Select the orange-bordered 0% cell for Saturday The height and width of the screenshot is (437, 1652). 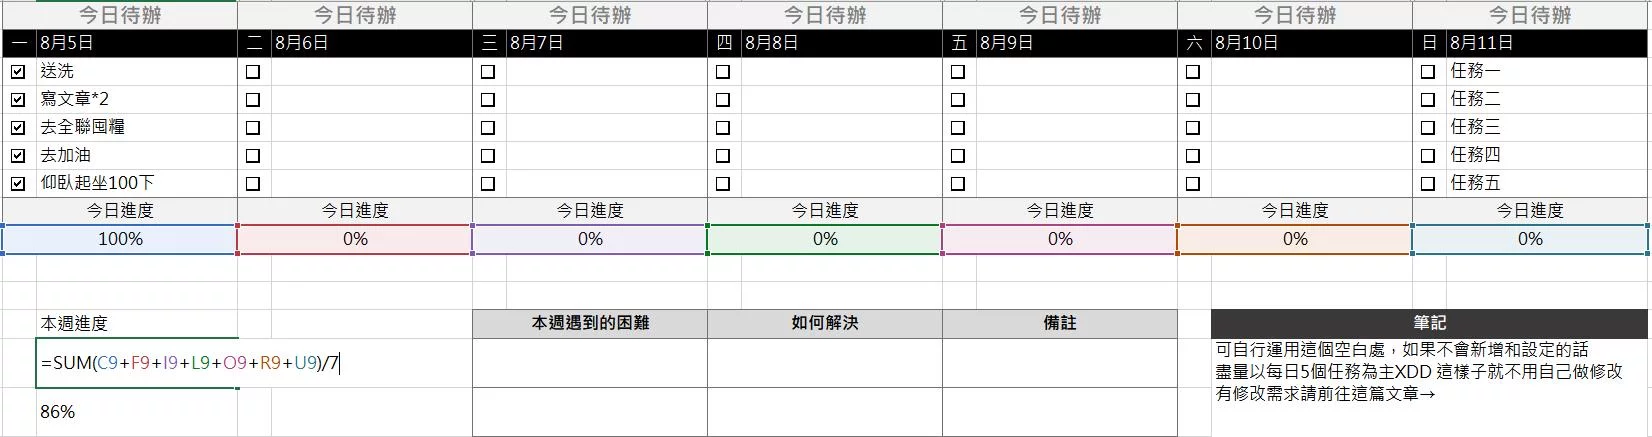(x=1295, y=239)
